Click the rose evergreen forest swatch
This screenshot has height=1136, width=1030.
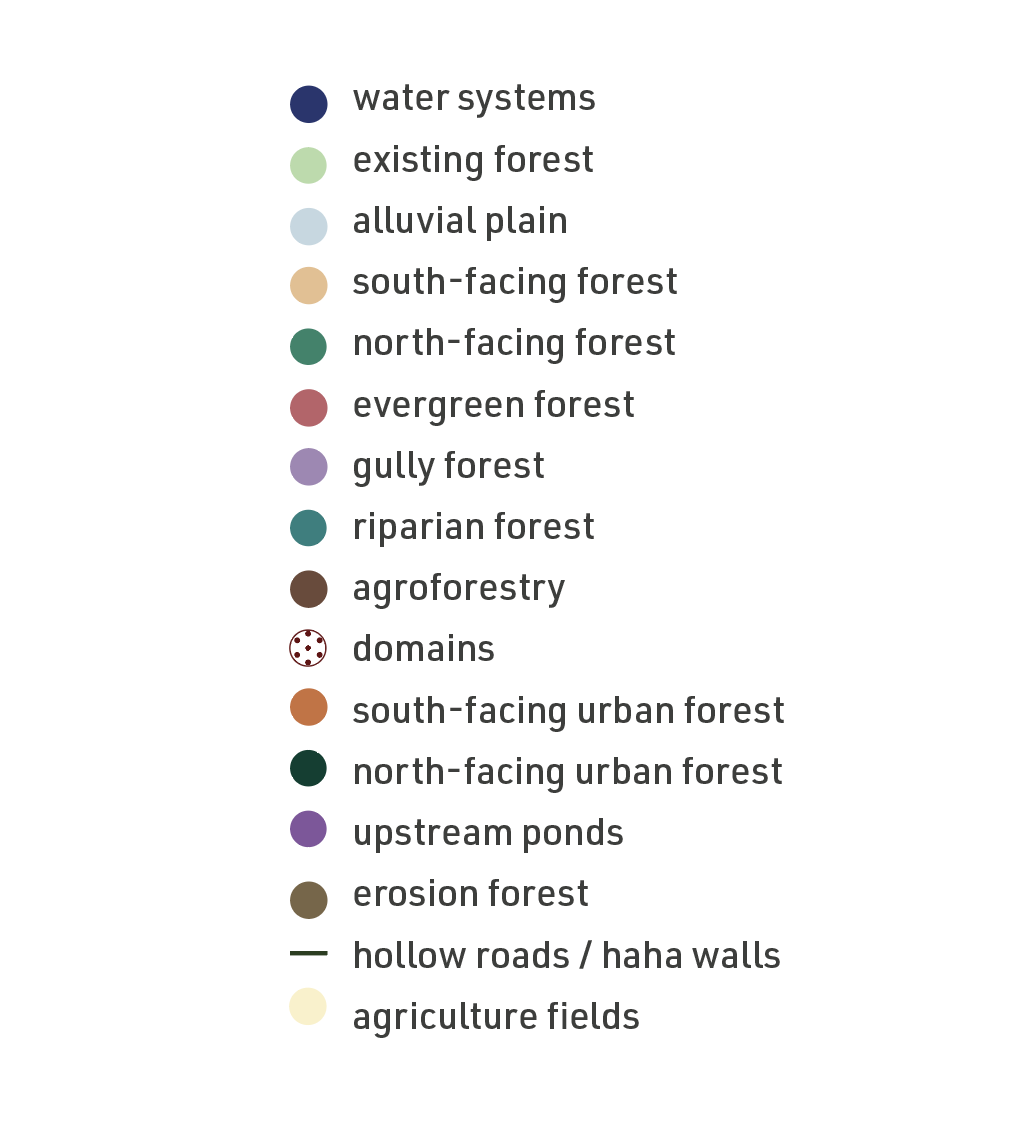tap(309, 408)
